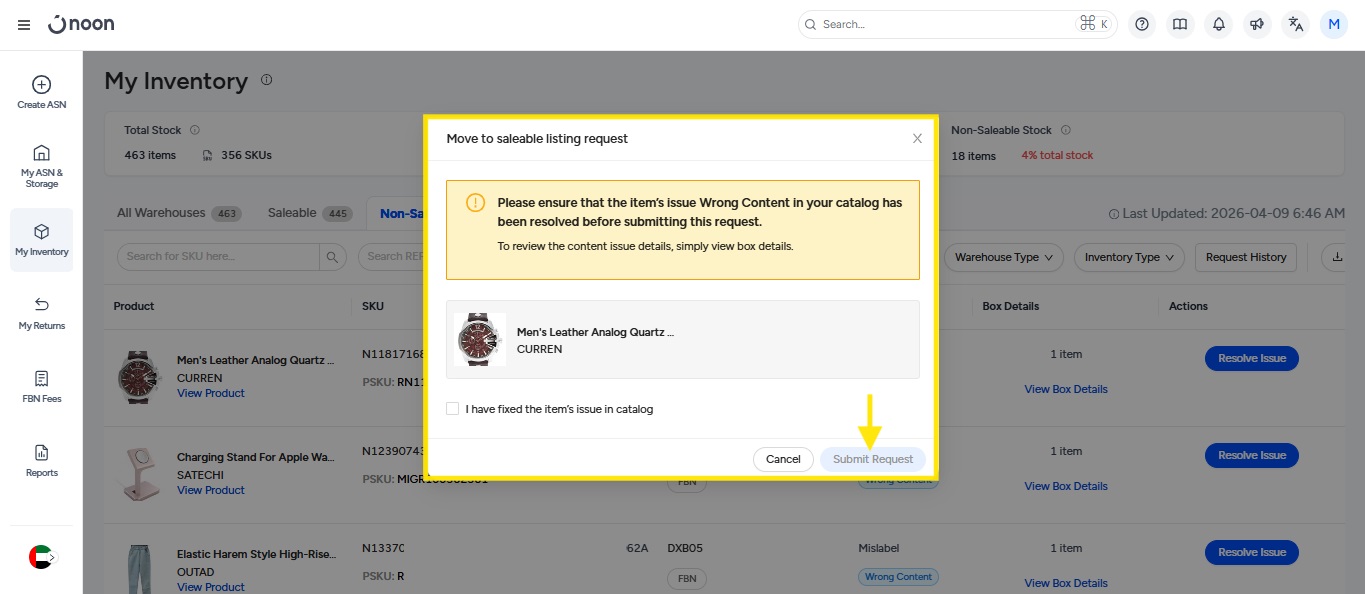Open the guide book icon in header

click(1180, 25)
